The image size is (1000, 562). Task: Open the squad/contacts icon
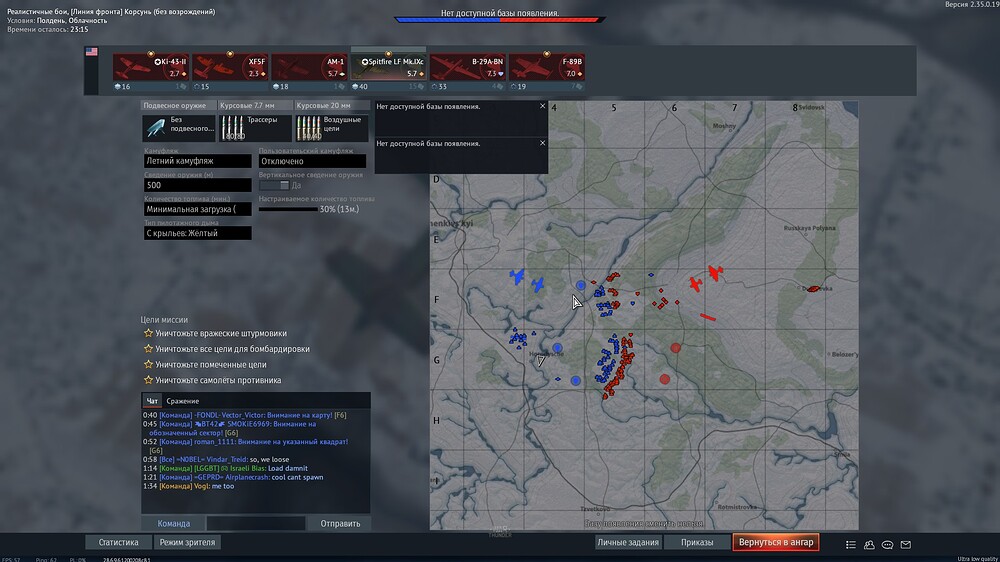tap(869, 545)
